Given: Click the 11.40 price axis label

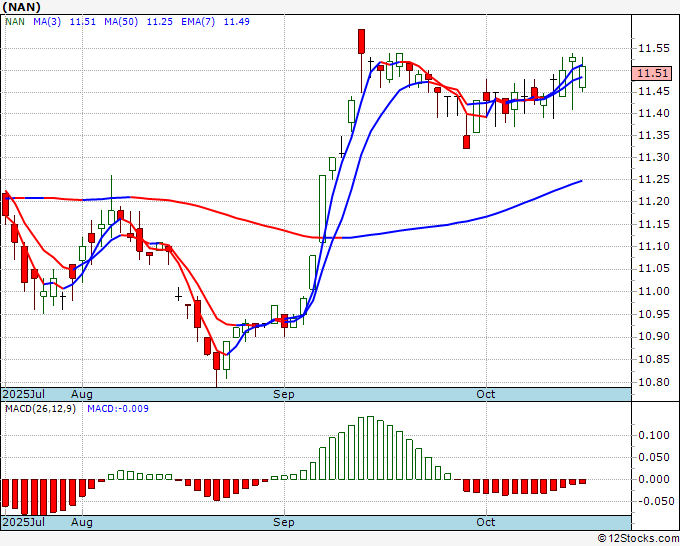Looking at the screenshot, I should pos(654,113).
